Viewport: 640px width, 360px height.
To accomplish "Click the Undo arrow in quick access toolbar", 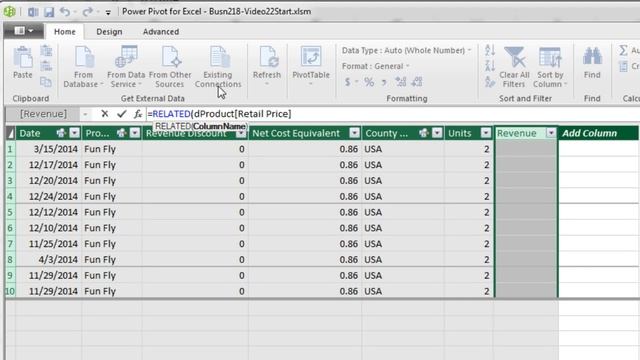I will 64,12.
